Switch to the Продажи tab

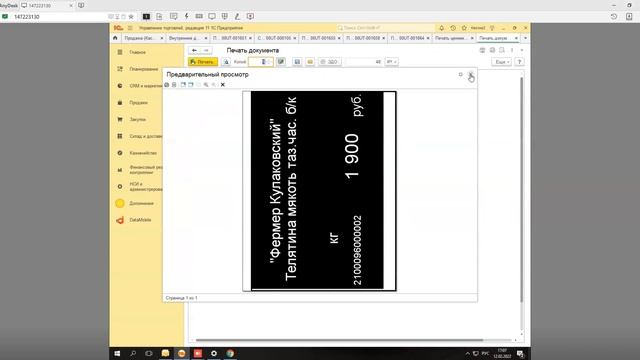143,38
